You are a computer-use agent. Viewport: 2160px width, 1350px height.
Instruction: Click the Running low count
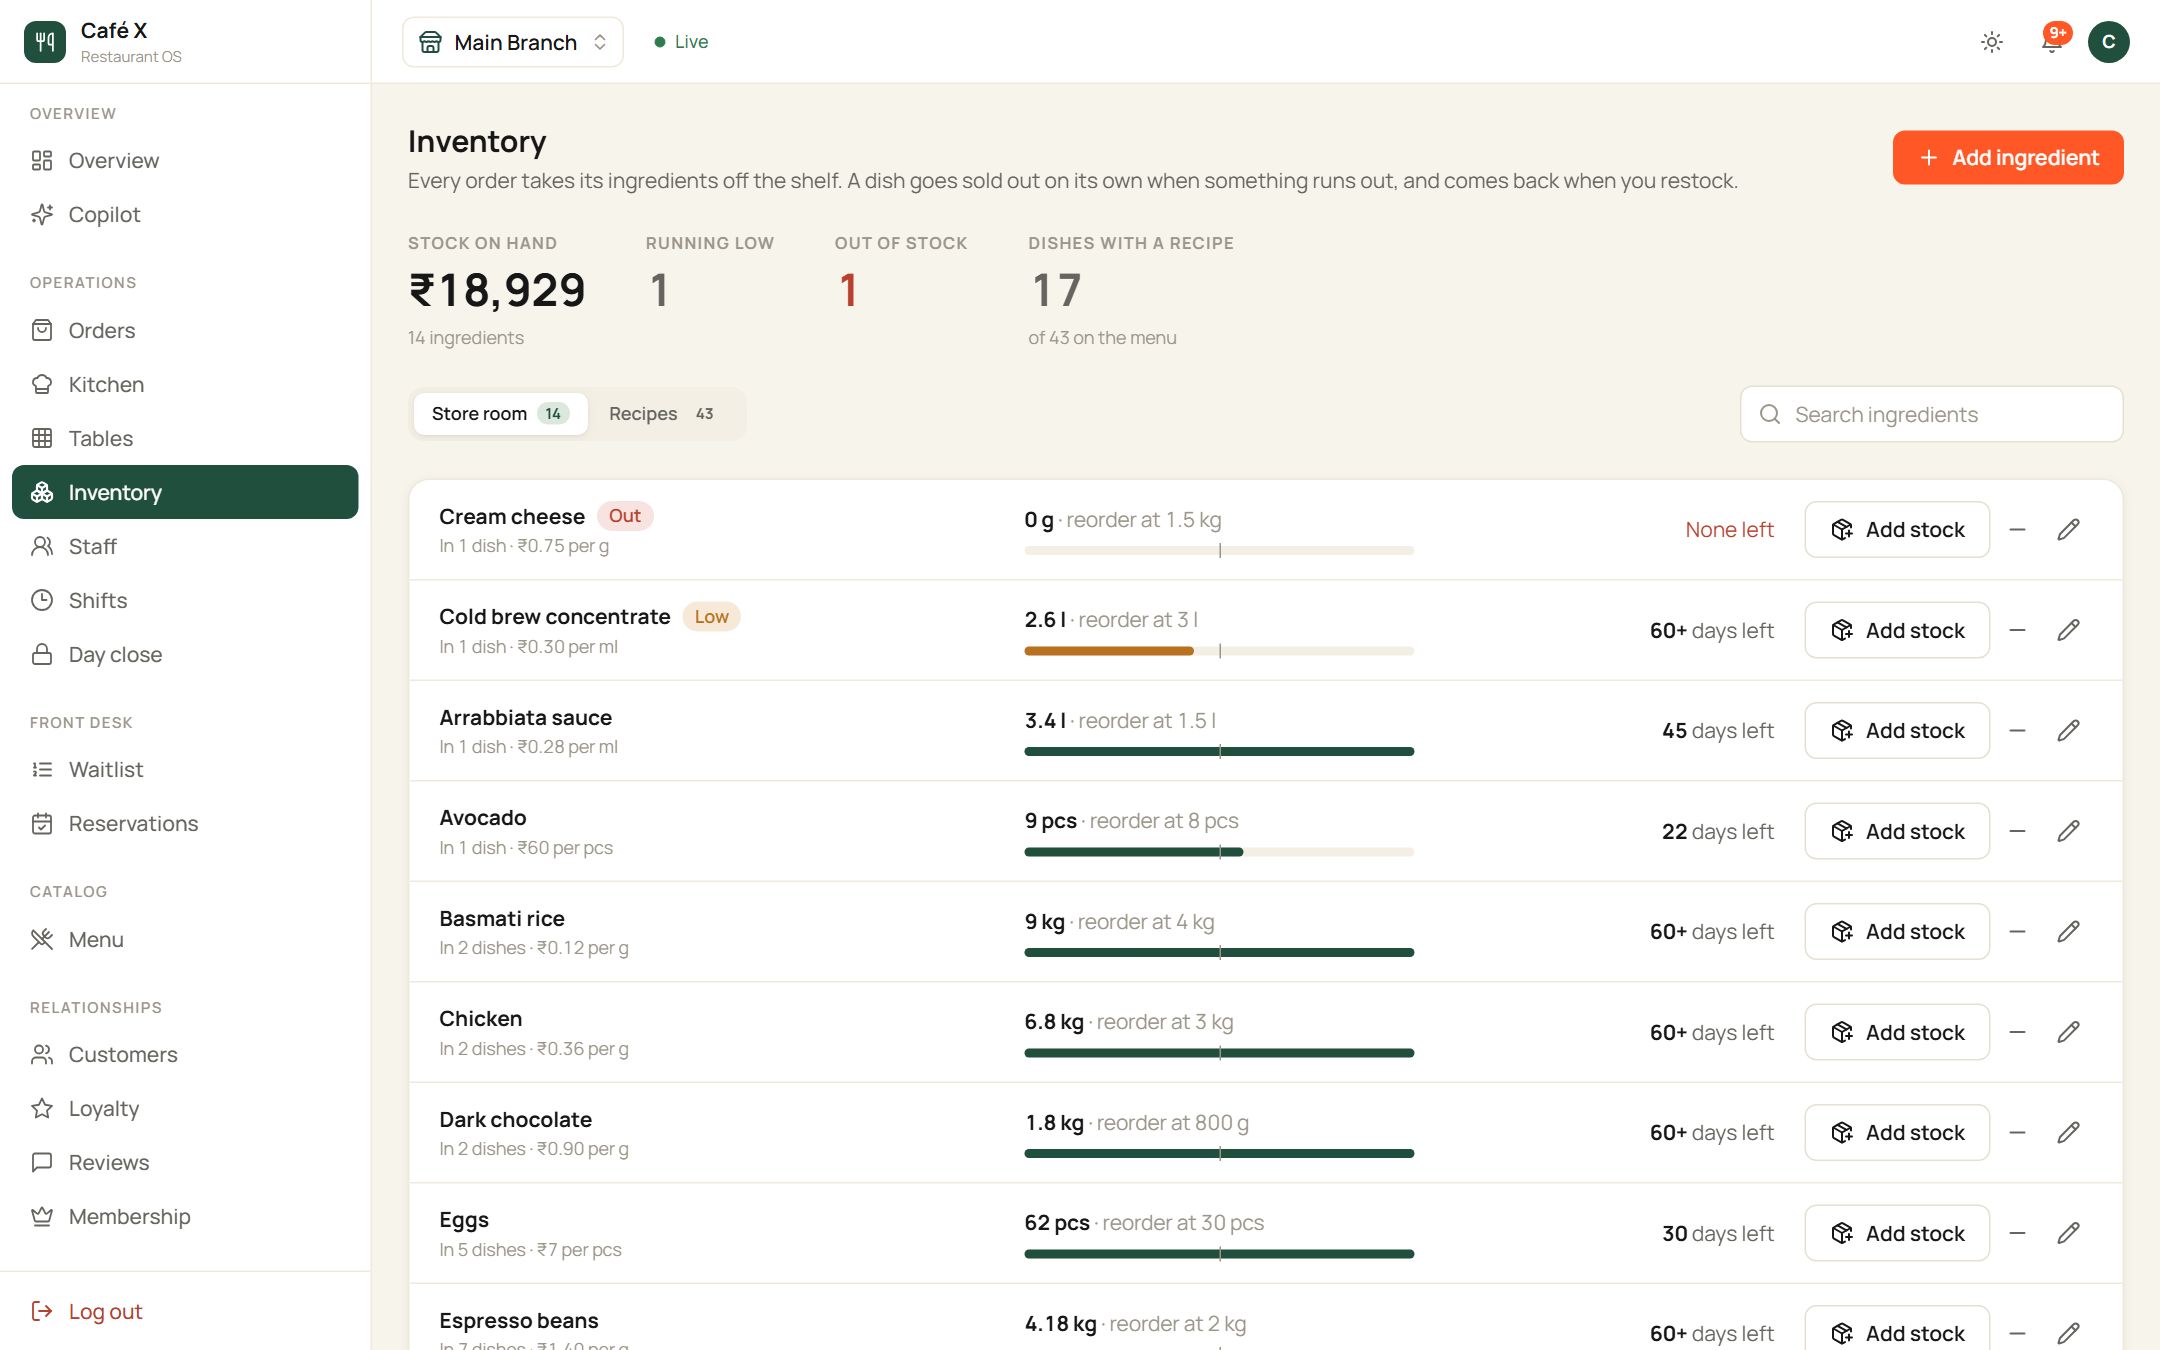[x=659, y=290]
